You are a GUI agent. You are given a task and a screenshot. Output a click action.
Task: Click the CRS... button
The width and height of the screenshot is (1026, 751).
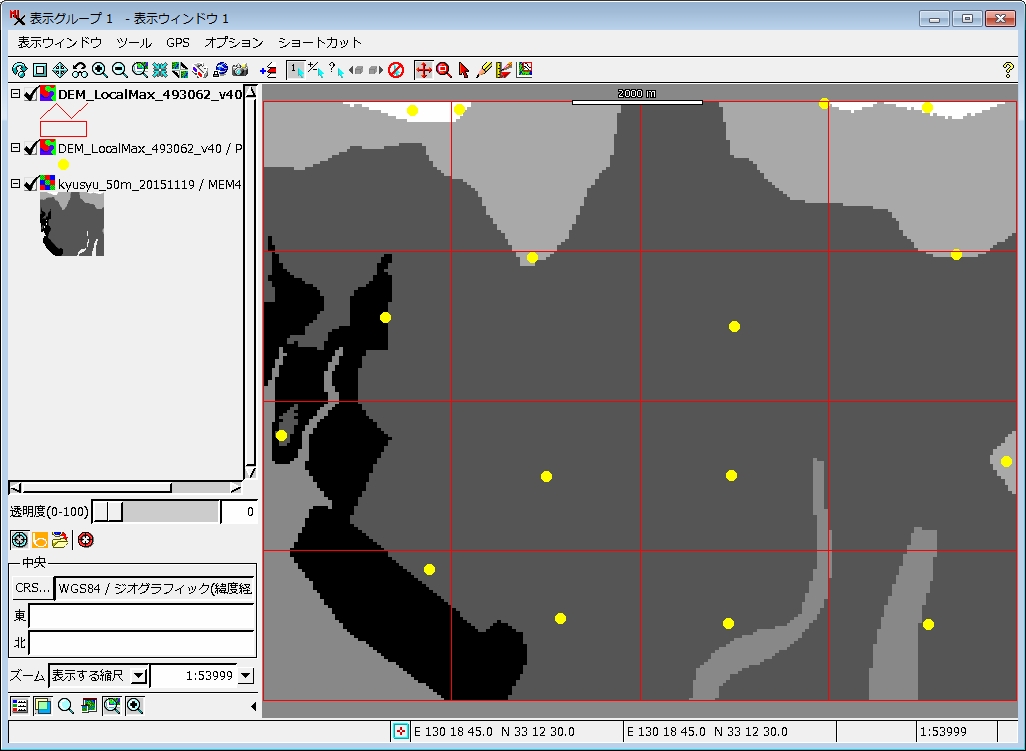coord(32,588)
